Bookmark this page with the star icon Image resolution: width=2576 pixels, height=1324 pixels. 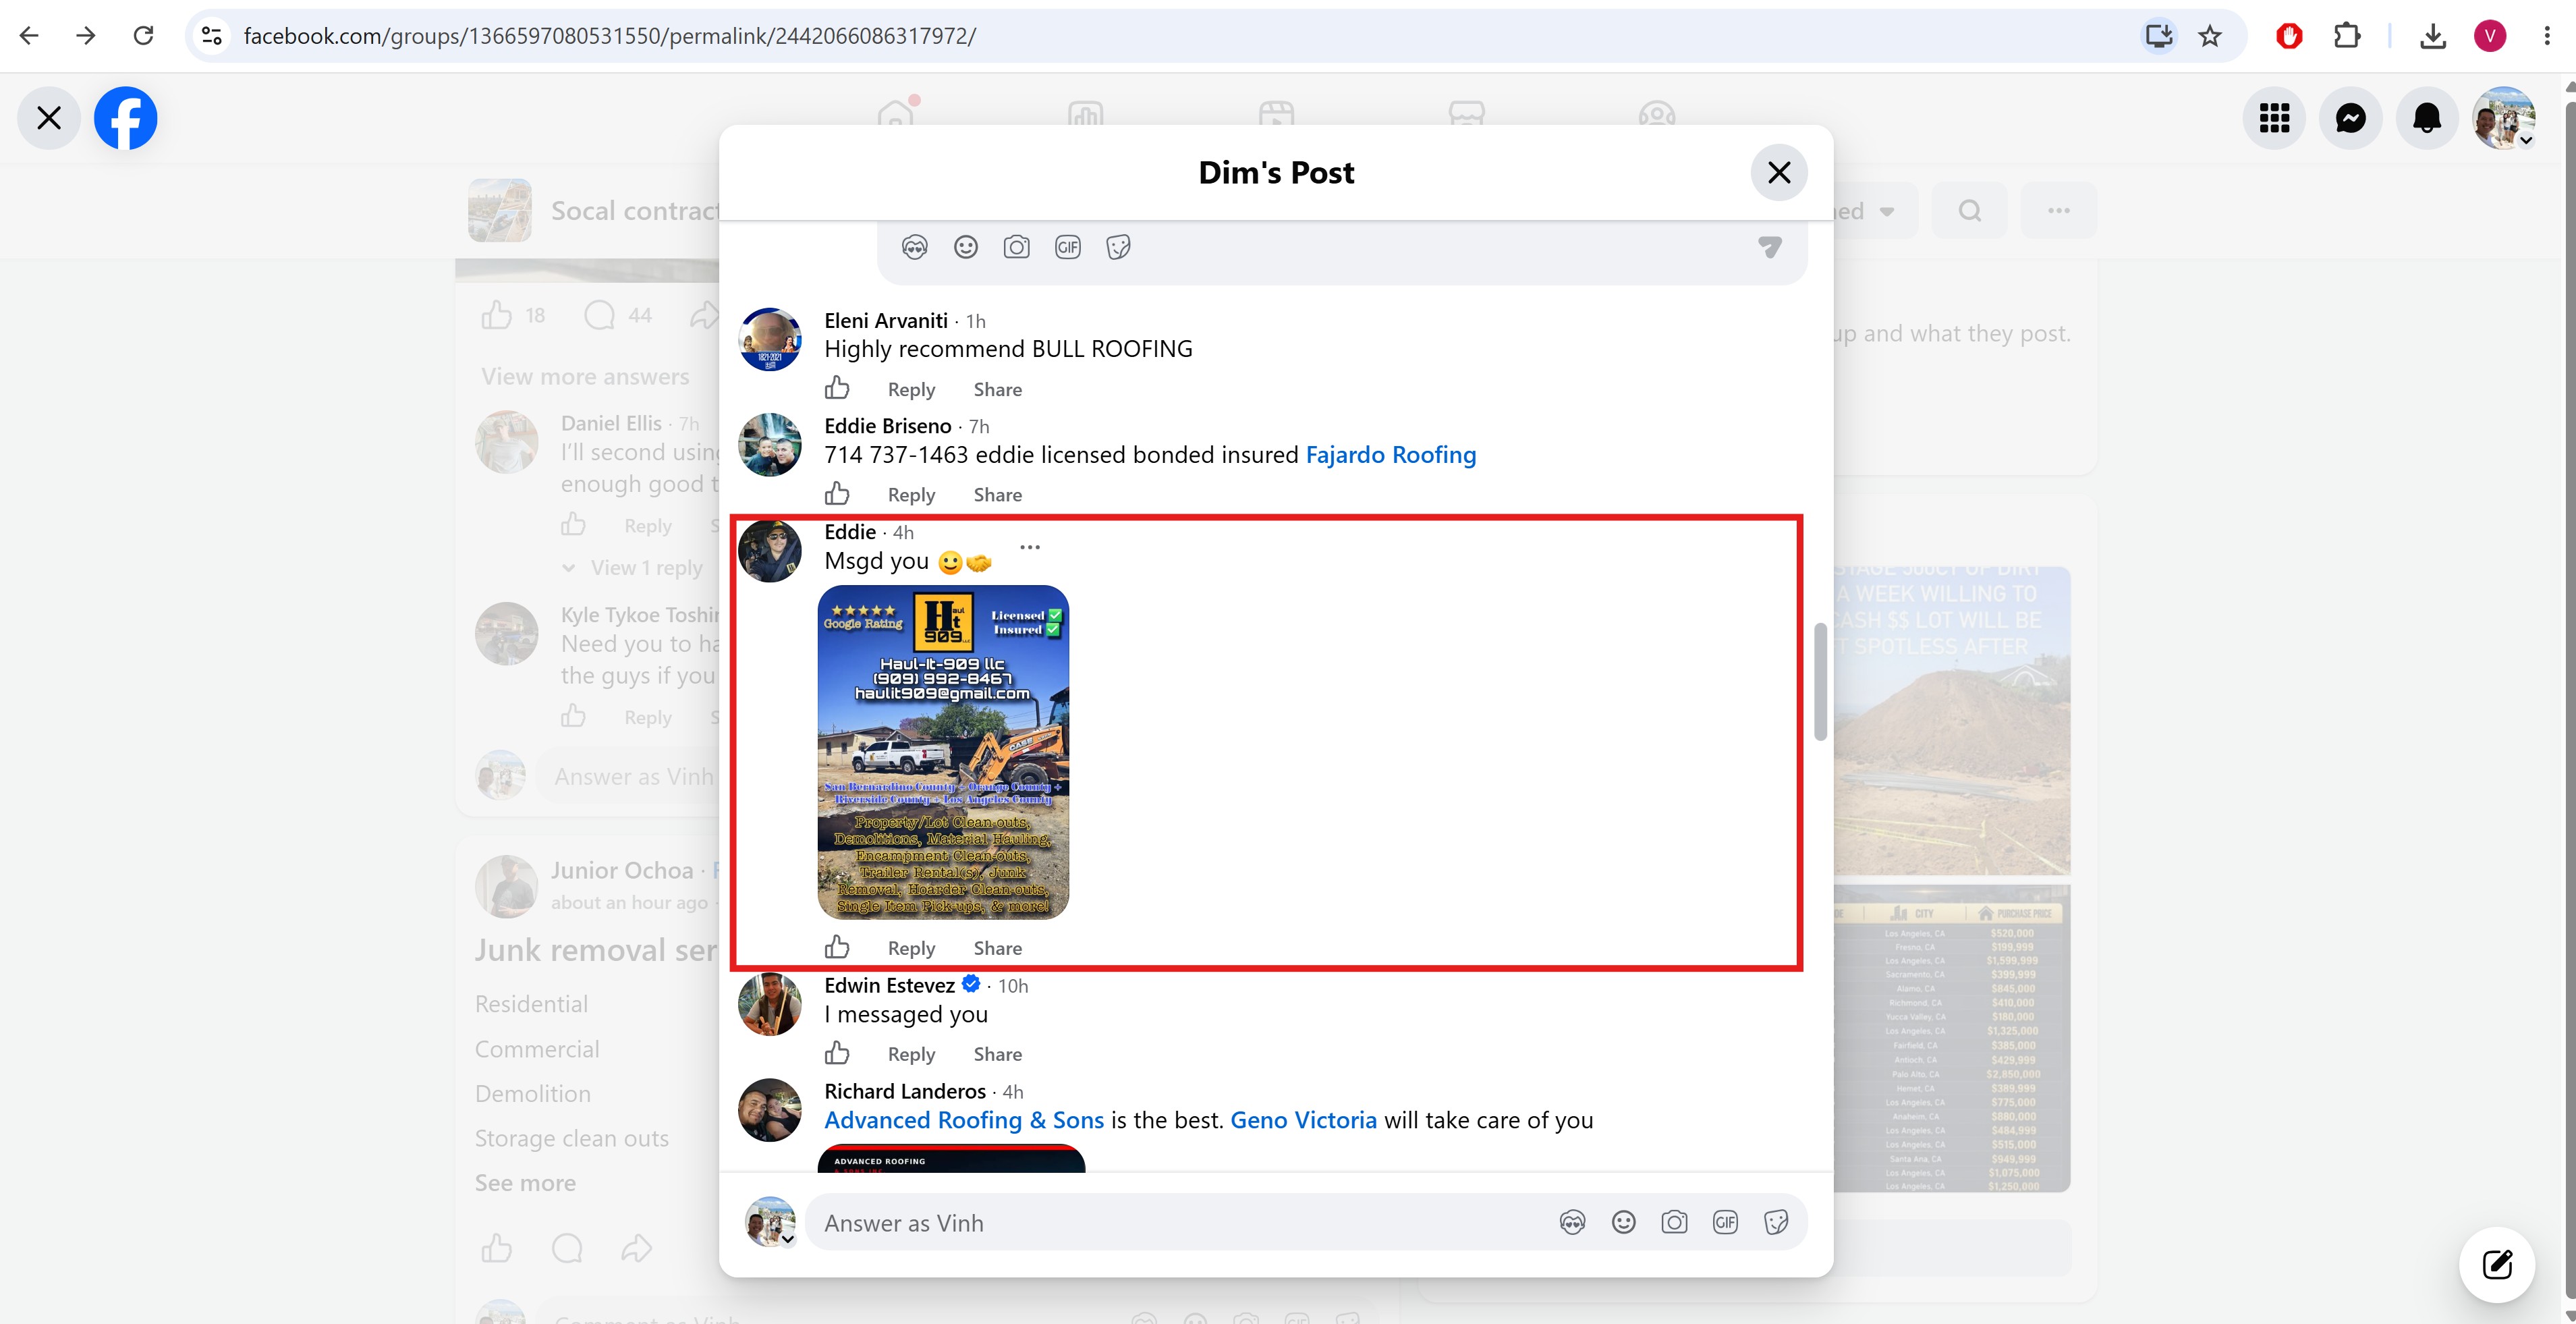pyautogui.click(x=2210, y=36)
